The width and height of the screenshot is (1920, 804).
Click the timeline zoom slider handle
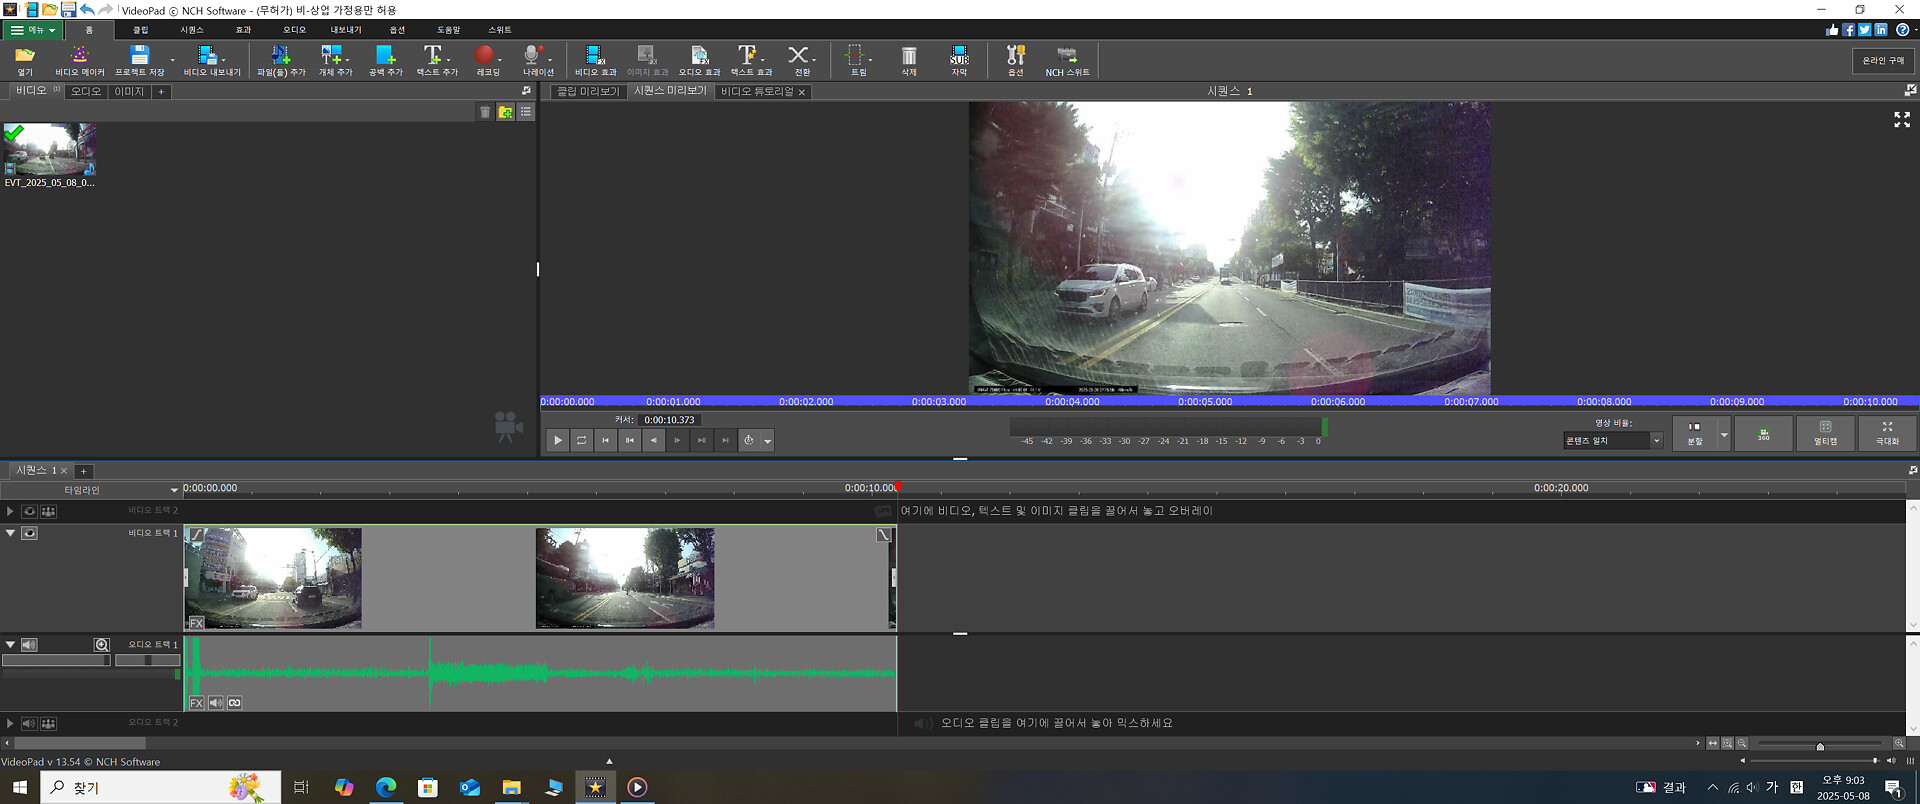pyautogui.click(x=1820, y=746)
